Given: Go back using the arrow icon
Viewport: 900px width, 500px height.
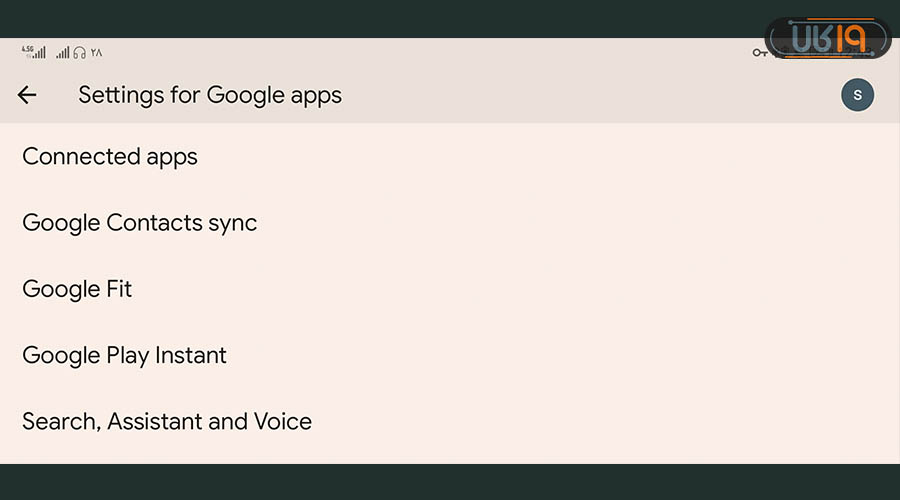Looking at the screenshot, I should coord(27,95).
